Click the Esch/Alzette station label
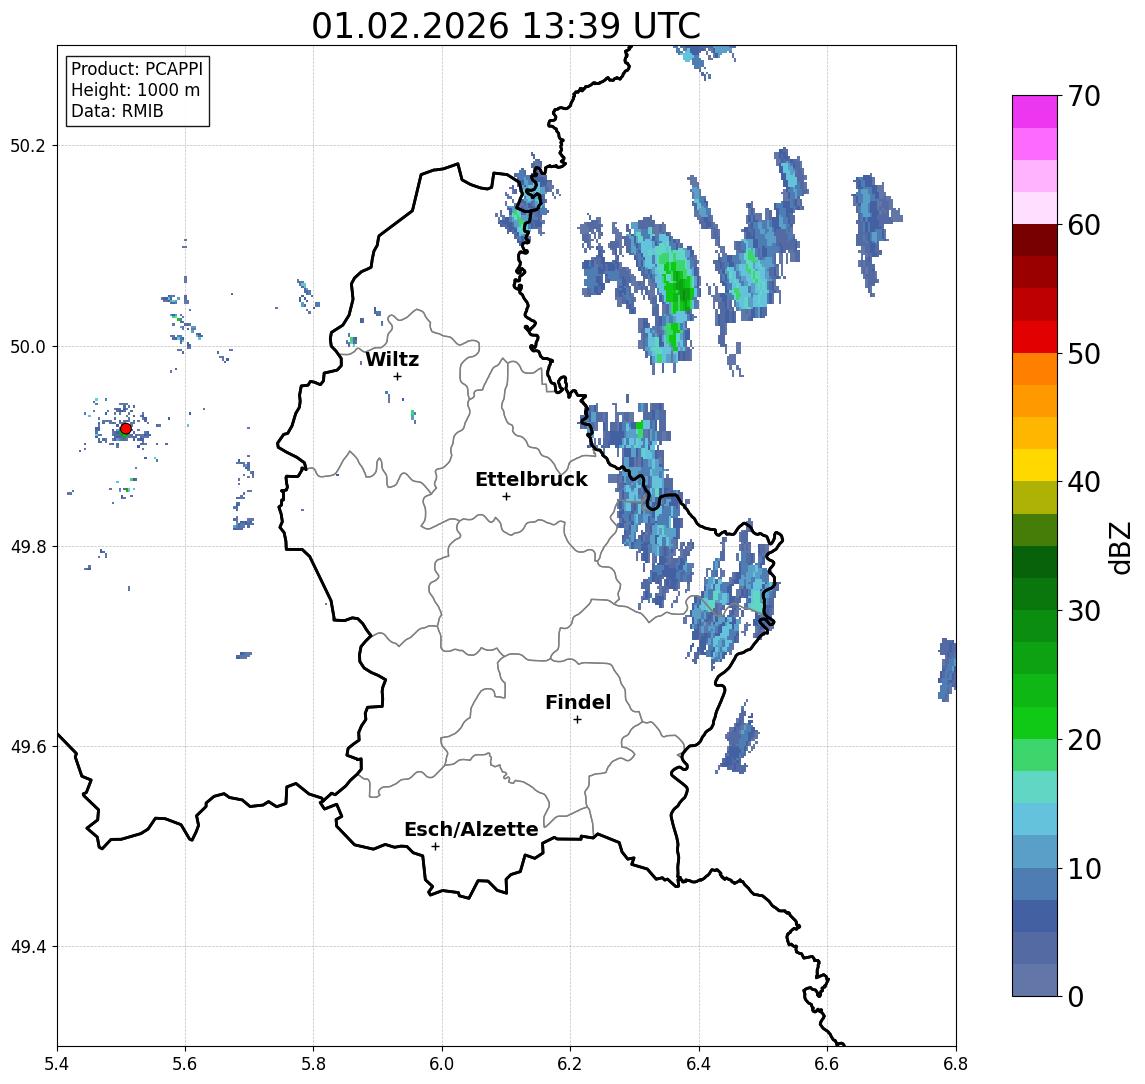Screen dimensions: 1145x1084 [471, 829]
